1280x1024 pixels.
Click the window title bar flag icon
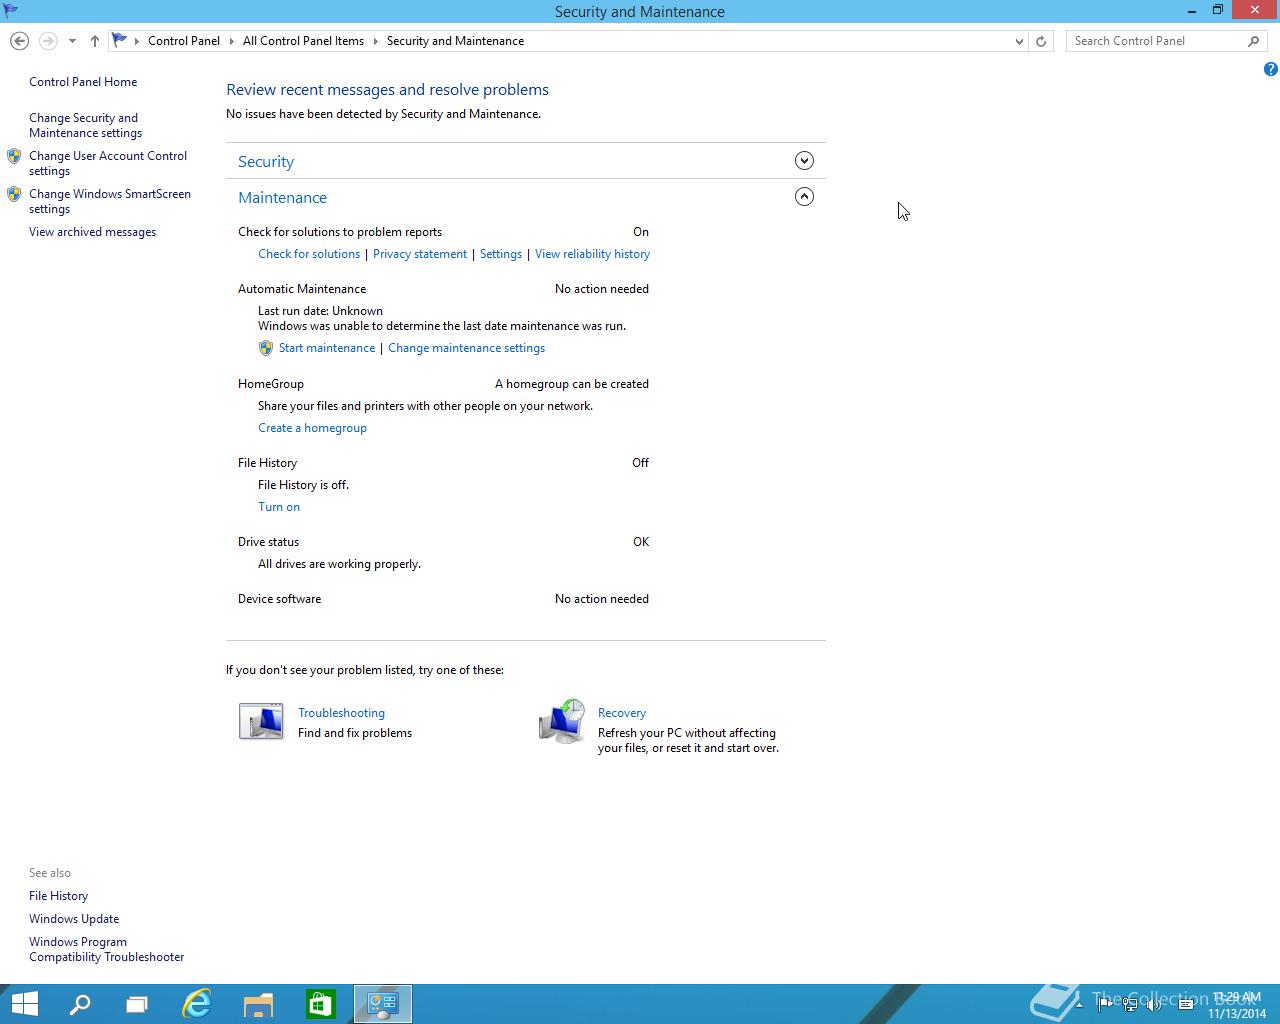click(11, 11)
